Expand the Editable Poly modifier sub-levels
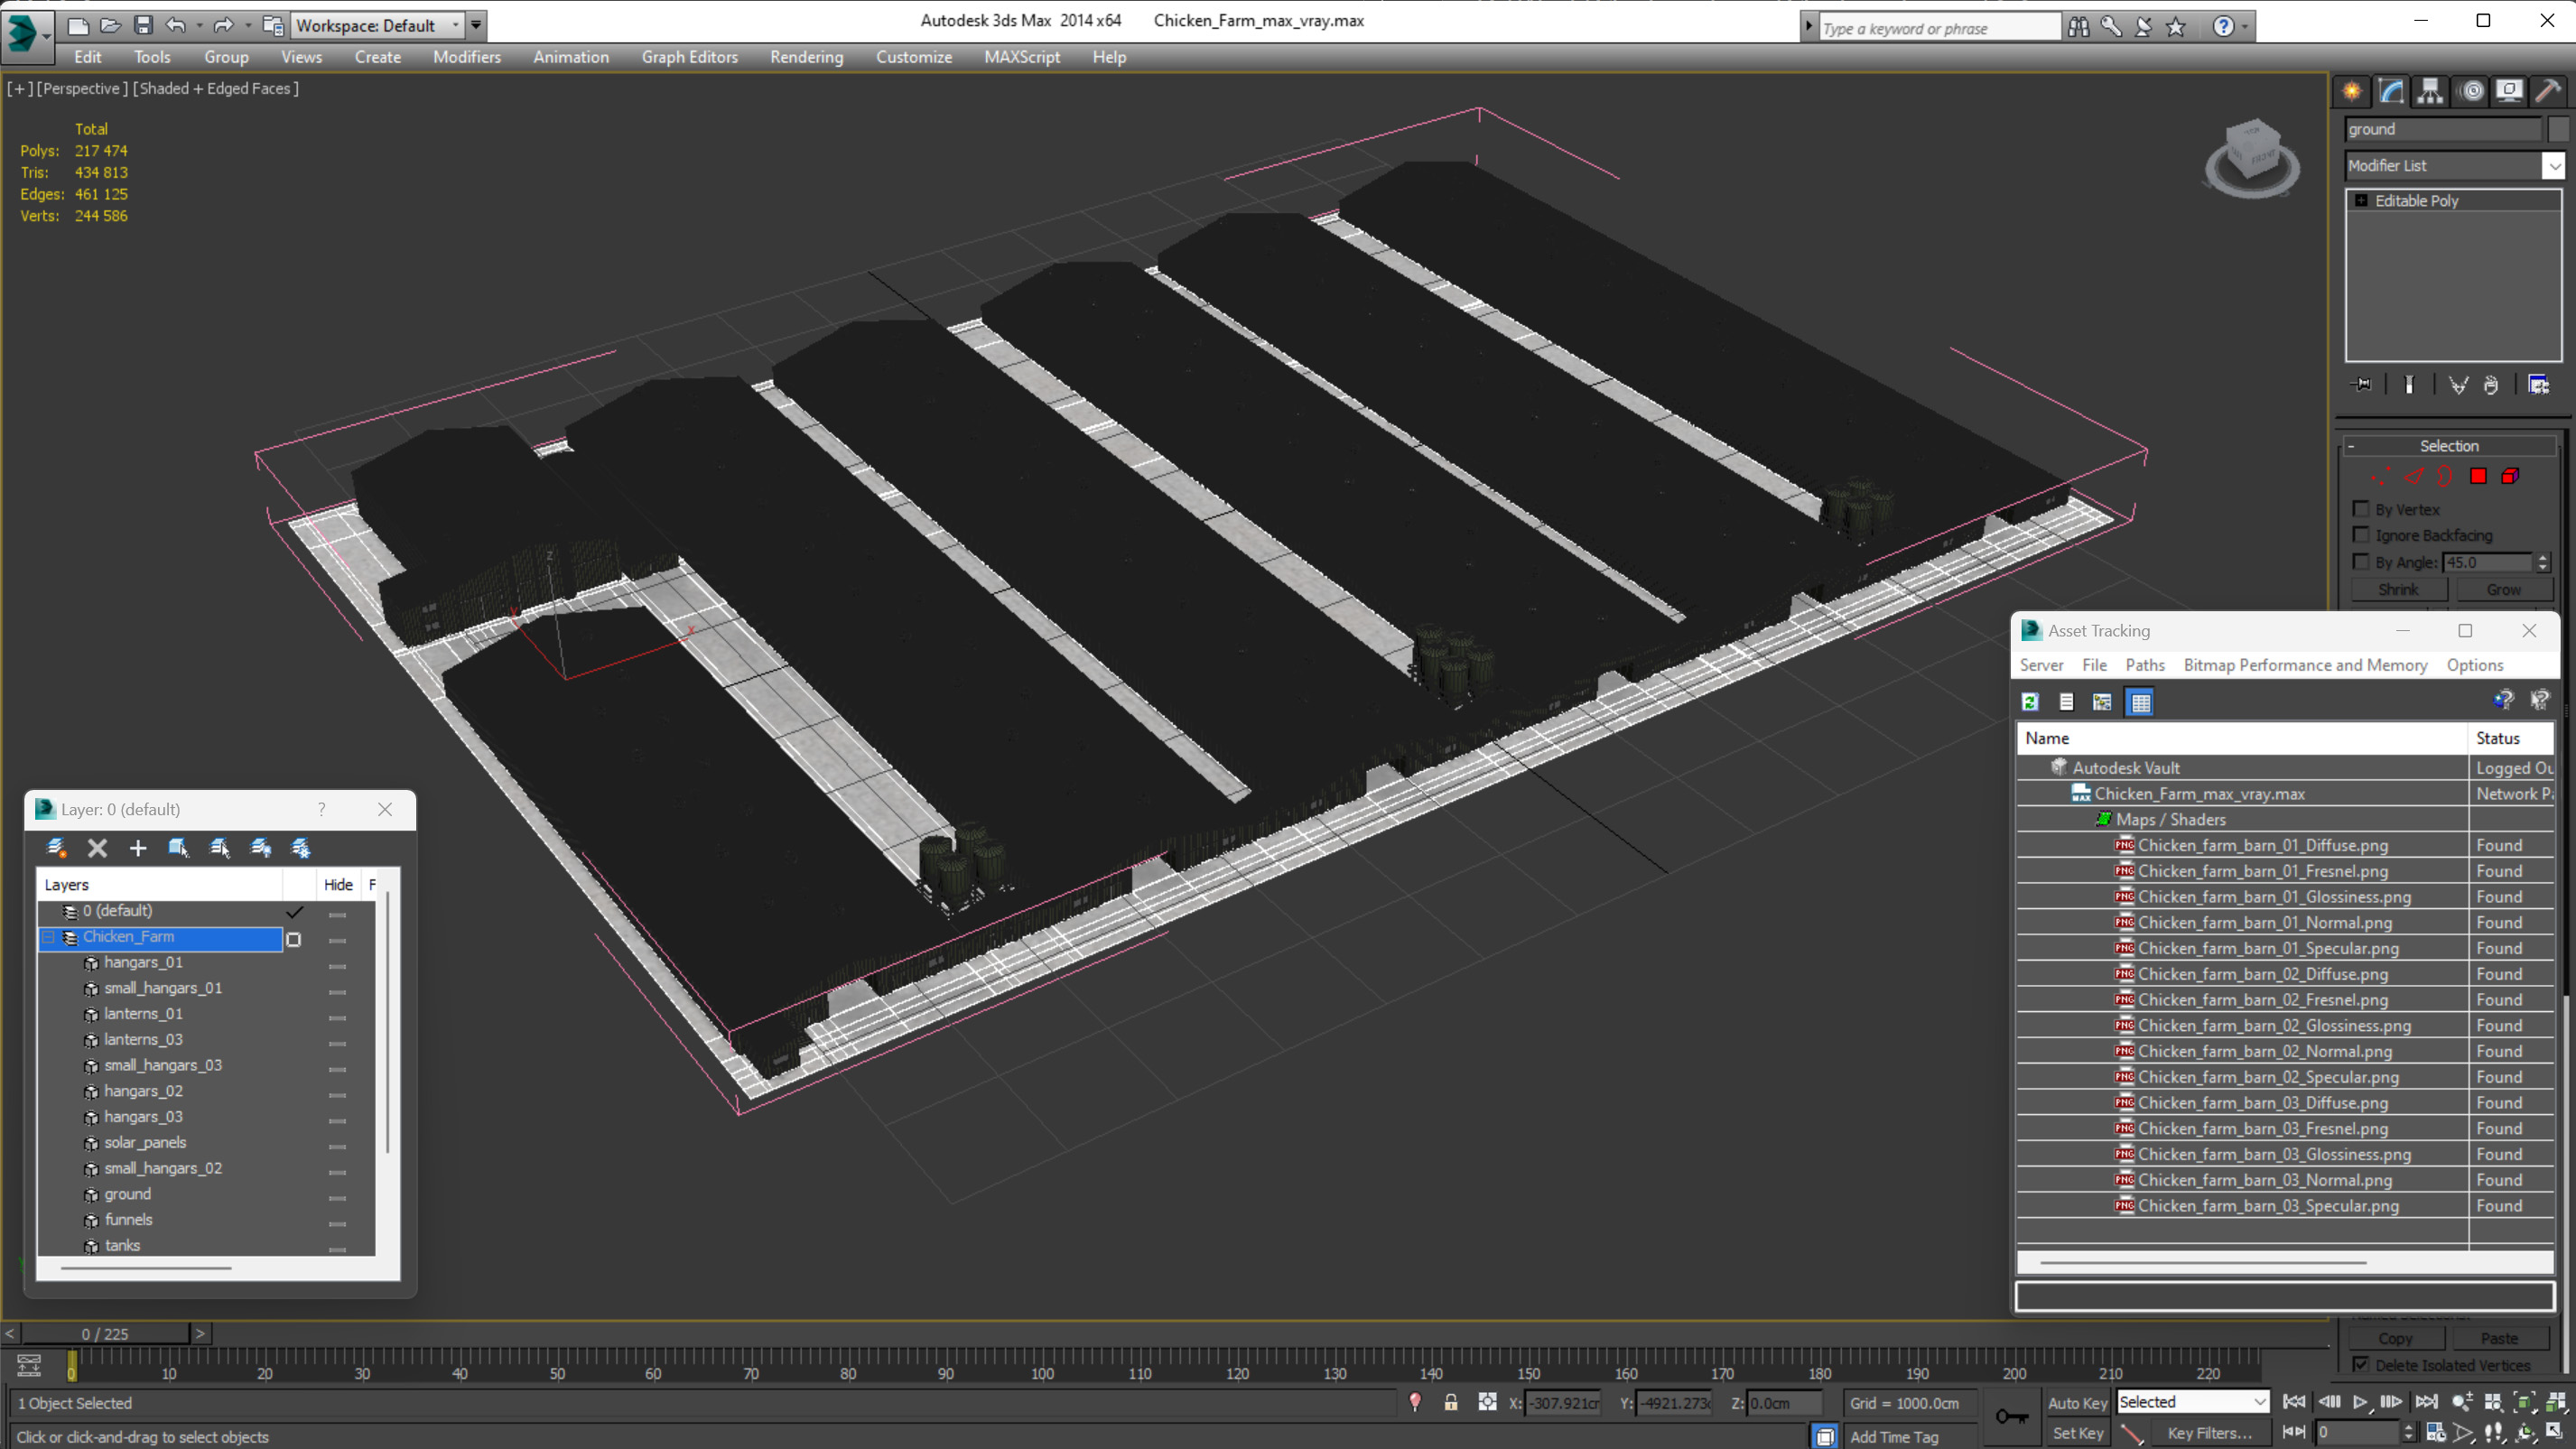Viewport: 2576px width, 1449px height. (2361, 201)
